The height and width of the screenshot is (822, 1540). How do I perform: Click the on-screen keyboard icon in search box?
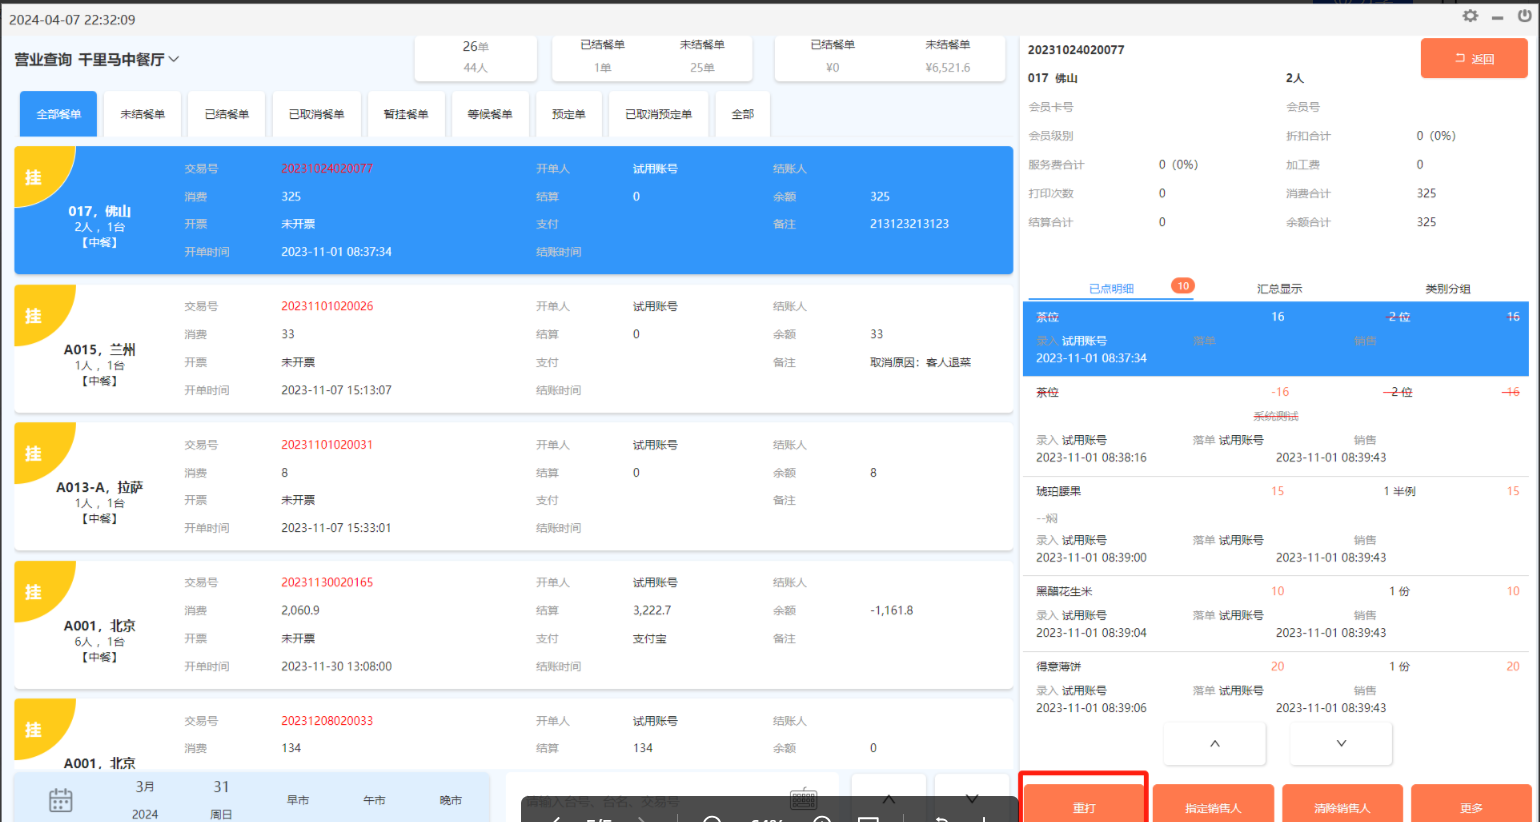point(803,798)
